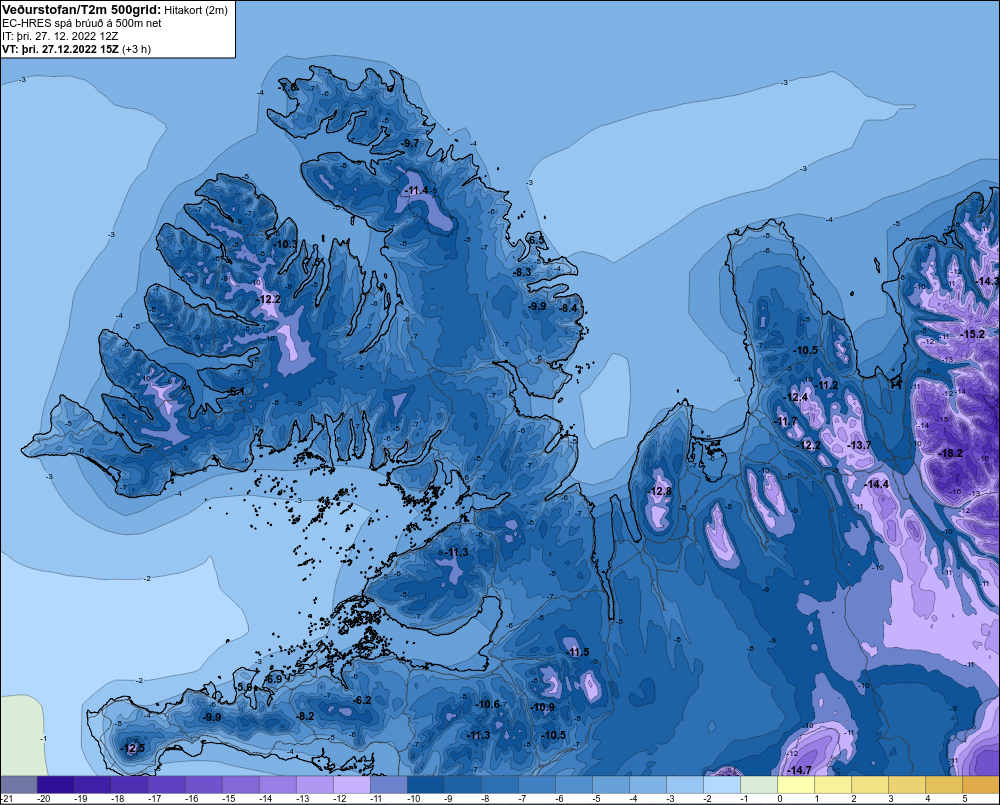Screen dimensions: 1000x805
Task: Click the -7.6 temperature label on the map
Action: point(288,87)
